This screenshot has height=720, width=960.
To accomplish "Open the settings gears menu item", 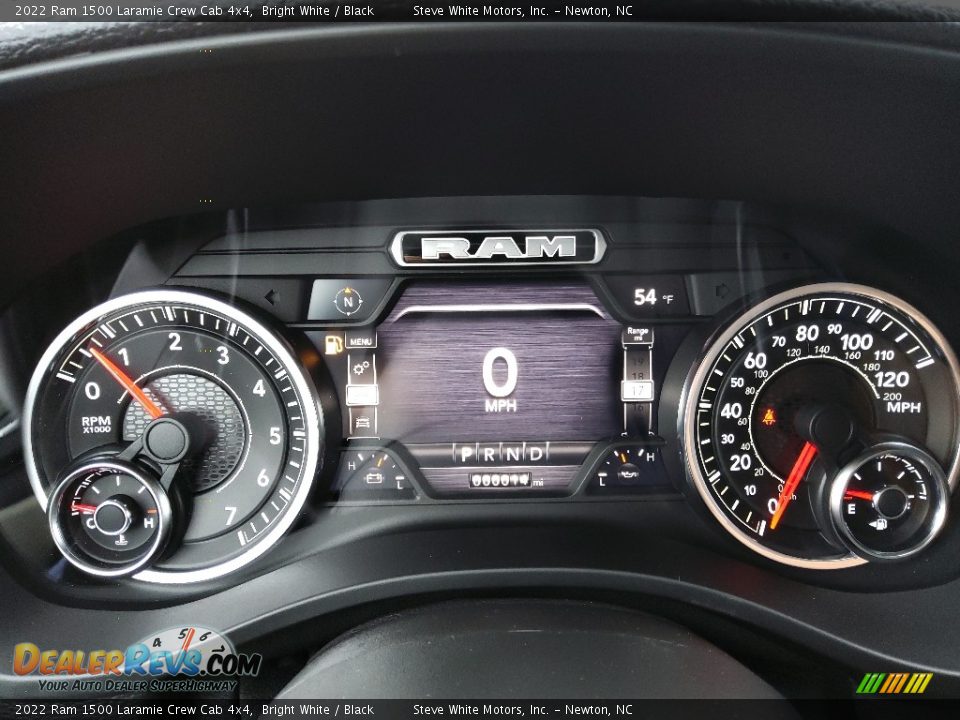I will (362, 368).
